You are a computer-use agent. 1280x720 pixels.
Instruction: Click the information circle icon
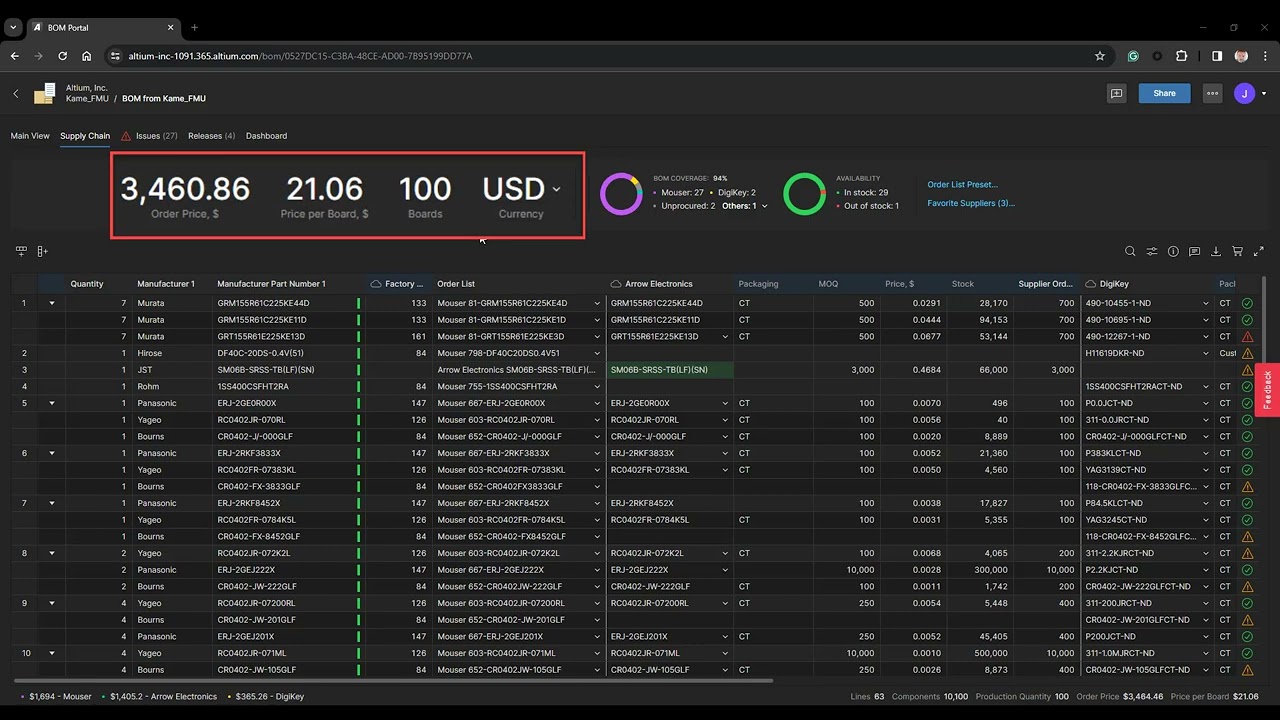point(1173,251)
